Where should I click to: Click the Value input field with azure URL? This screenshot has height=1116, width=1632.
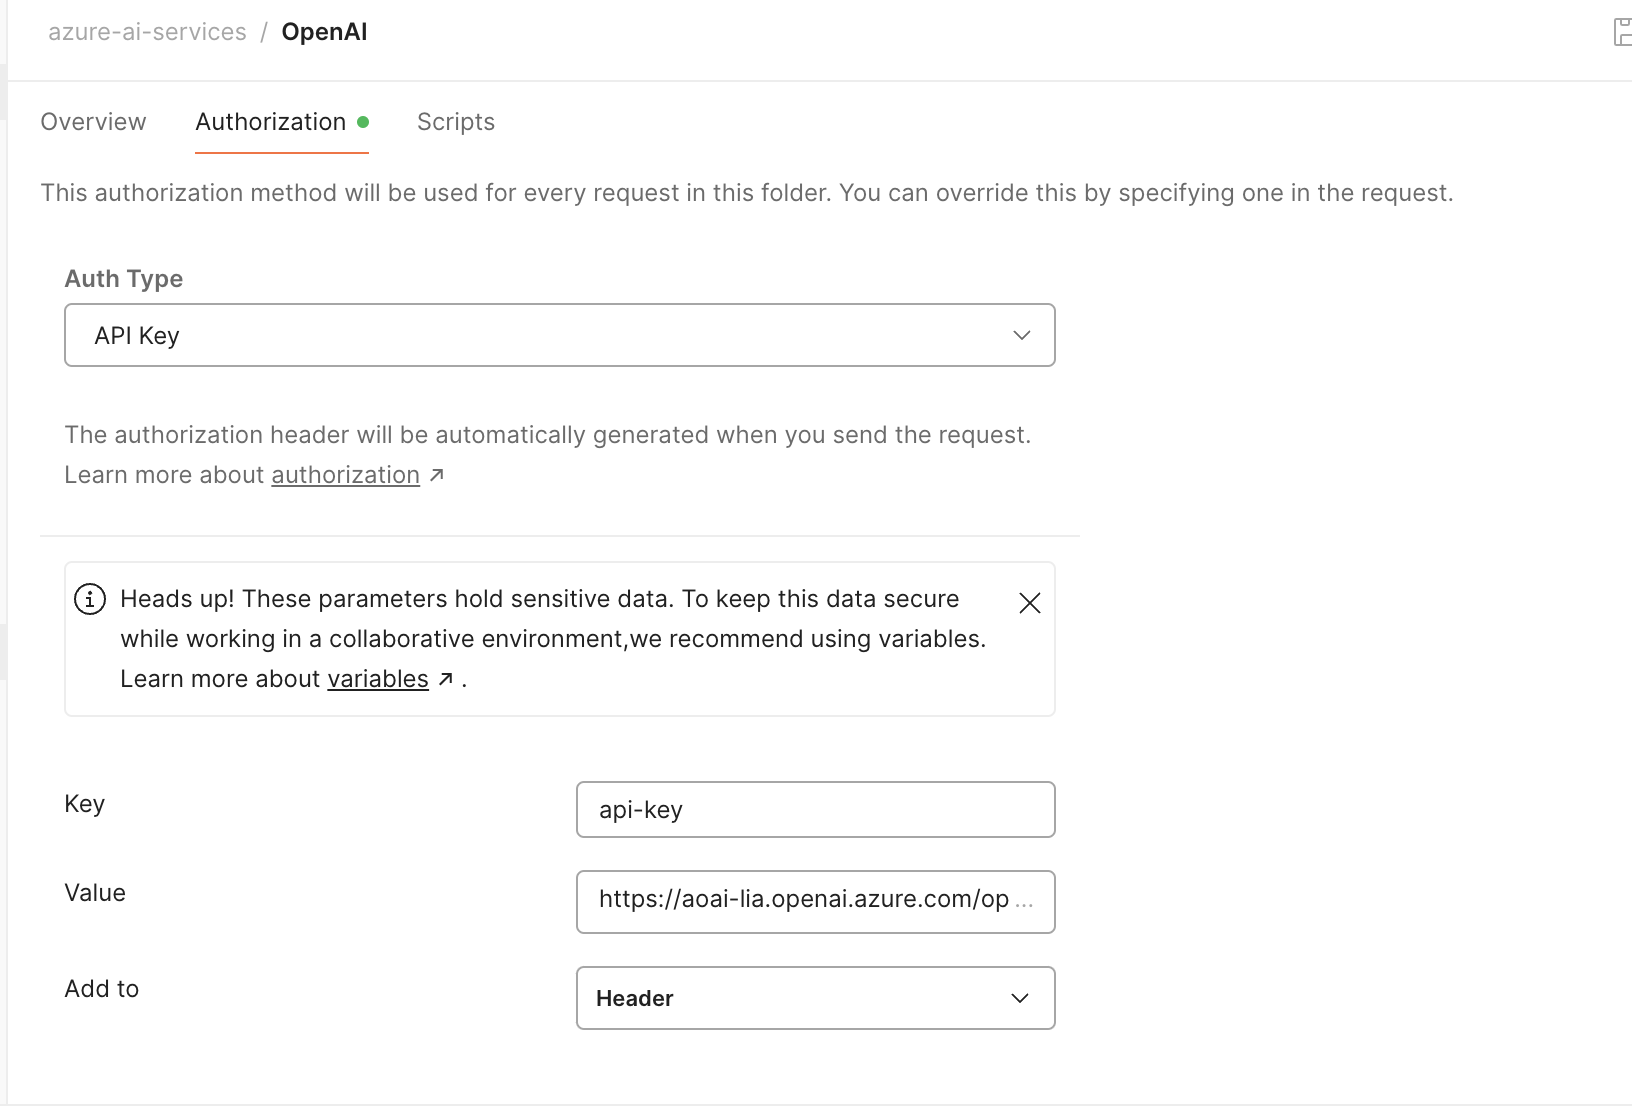[816, 902]
